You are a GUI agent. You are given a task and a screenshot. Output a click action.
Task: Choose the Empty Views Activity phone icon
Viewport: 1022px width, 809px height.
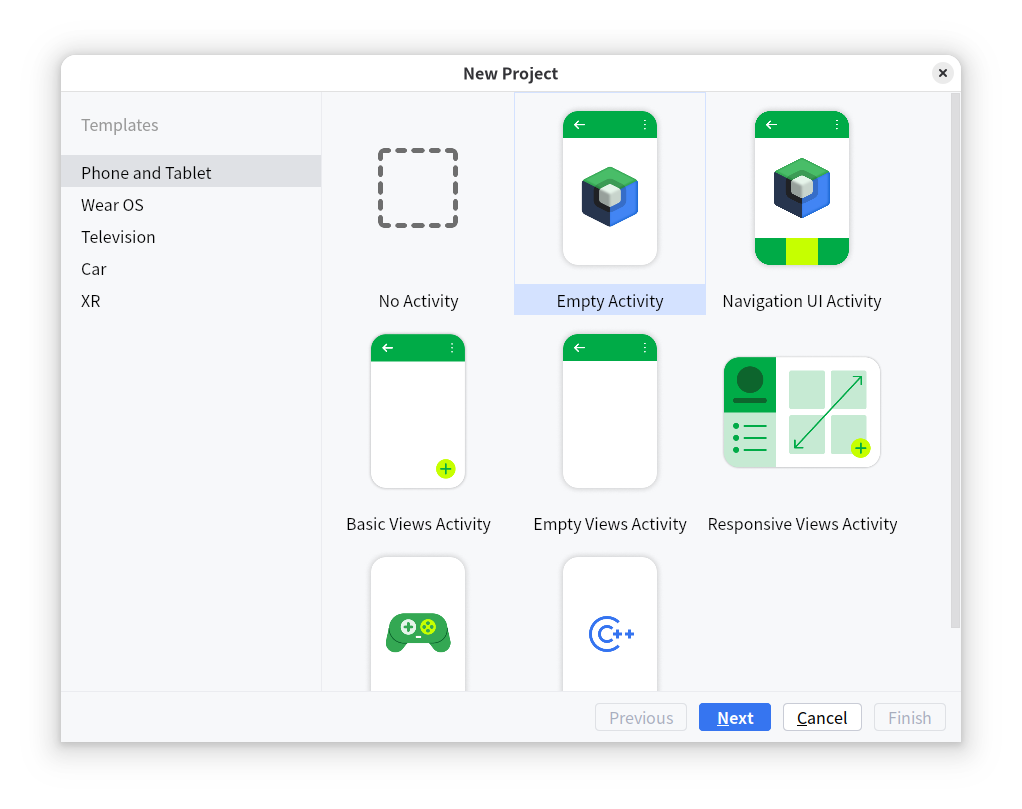pos(610,411)
